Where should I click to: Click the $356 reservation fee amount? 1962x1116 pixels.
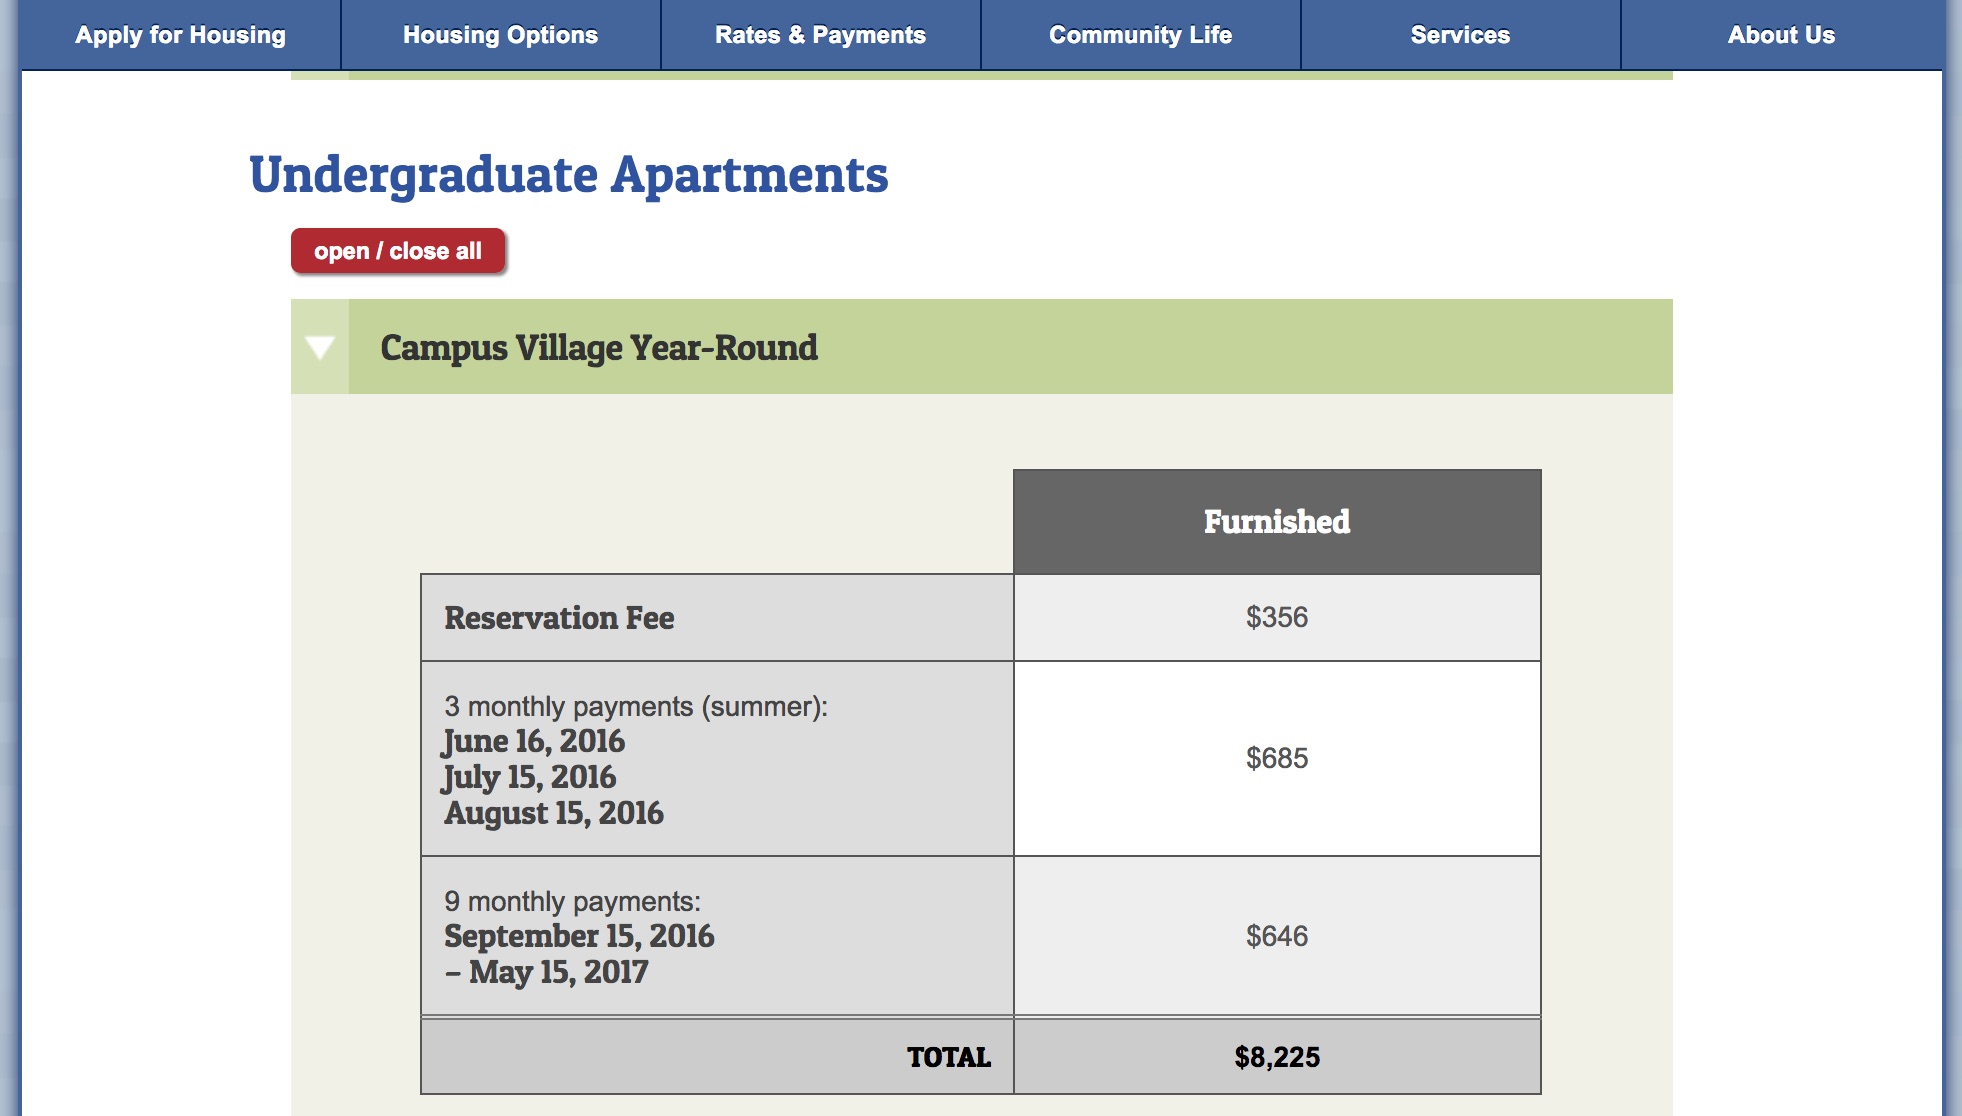1276,617
